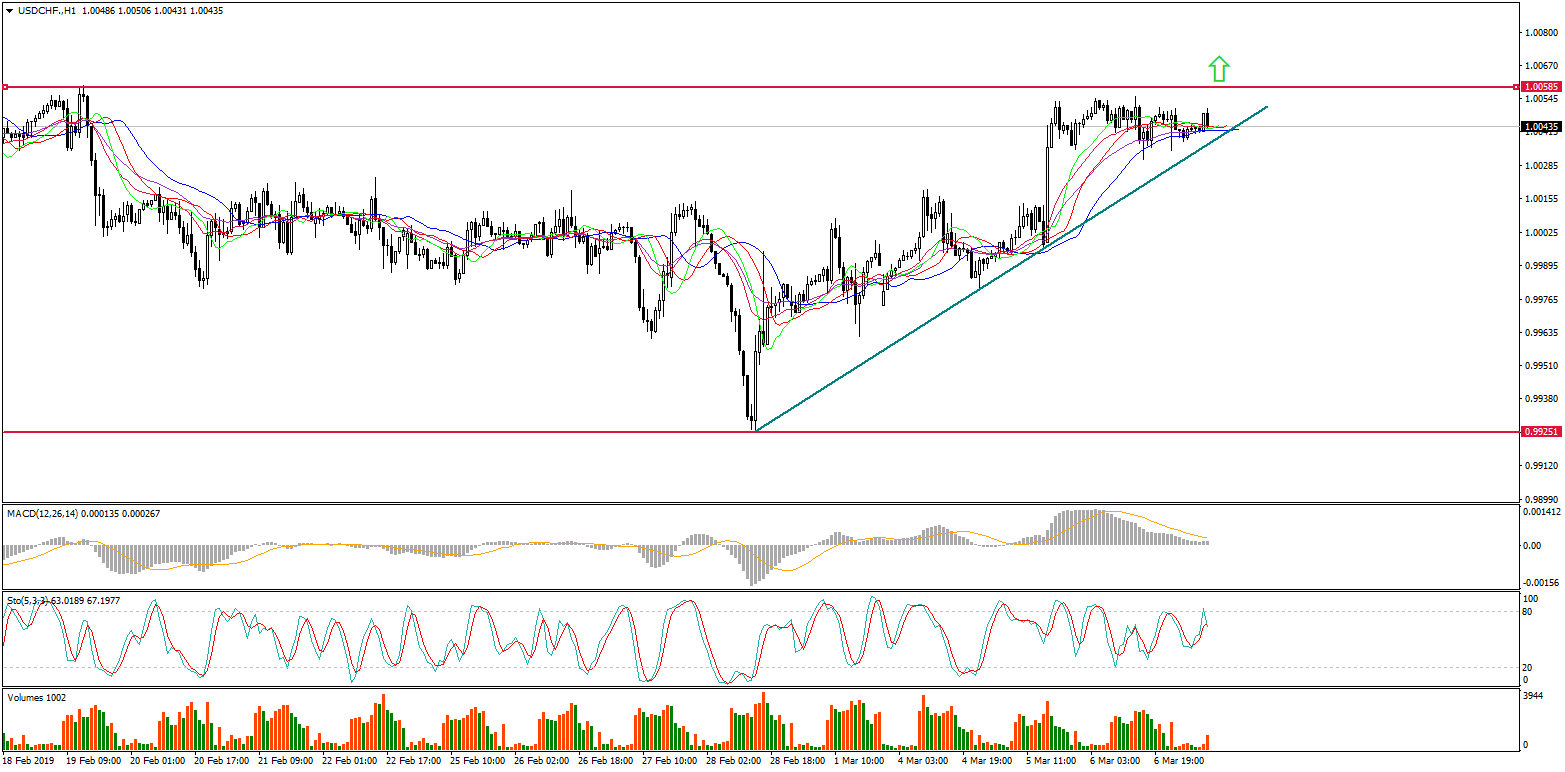Image resolution: width=1565 pixels, height=772 pixels.
Task: Click the 5 Mar 11:00 time label
Action: (x=1050, y=761)
